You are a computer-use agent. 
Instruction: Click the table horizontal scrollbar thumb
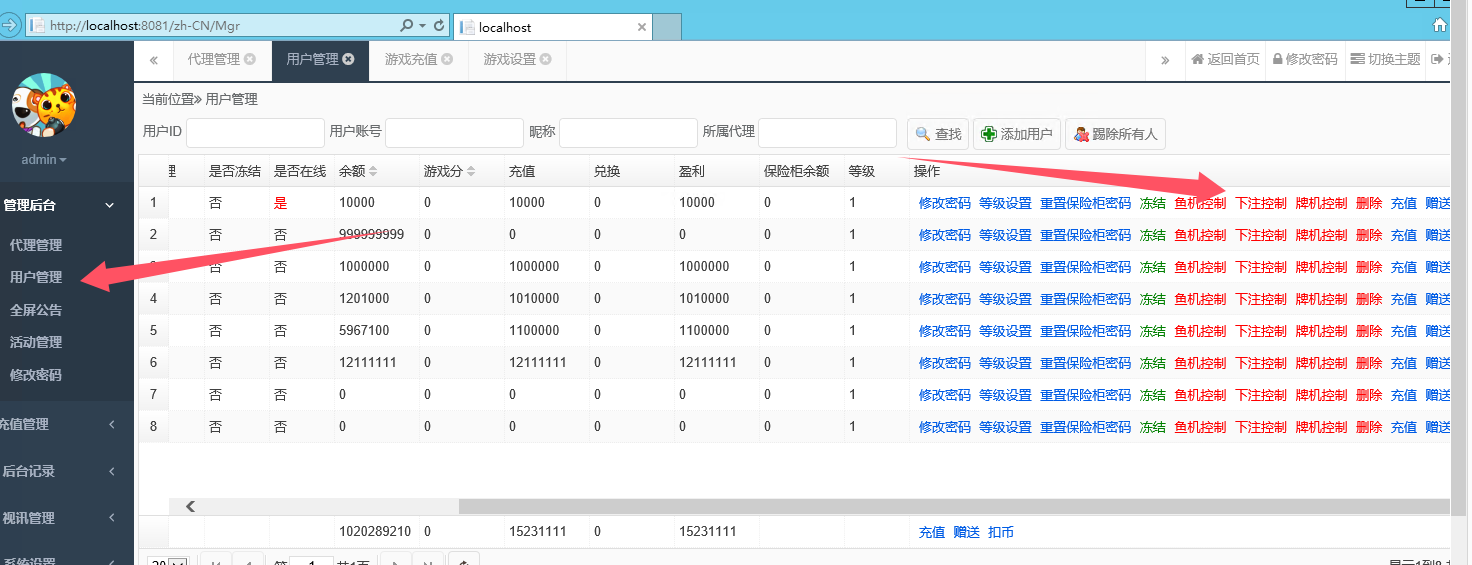coord(953,507)
